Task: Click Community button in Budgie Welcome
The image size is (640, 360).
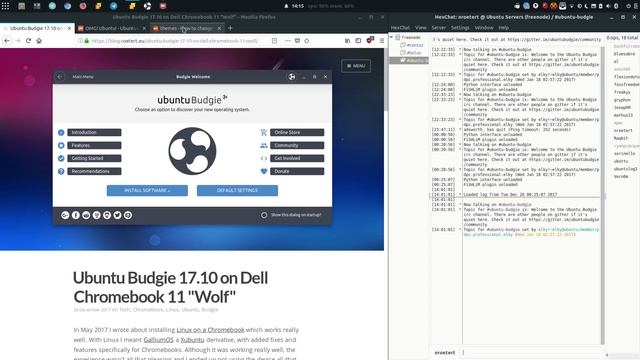Action: tap(297, 145)
